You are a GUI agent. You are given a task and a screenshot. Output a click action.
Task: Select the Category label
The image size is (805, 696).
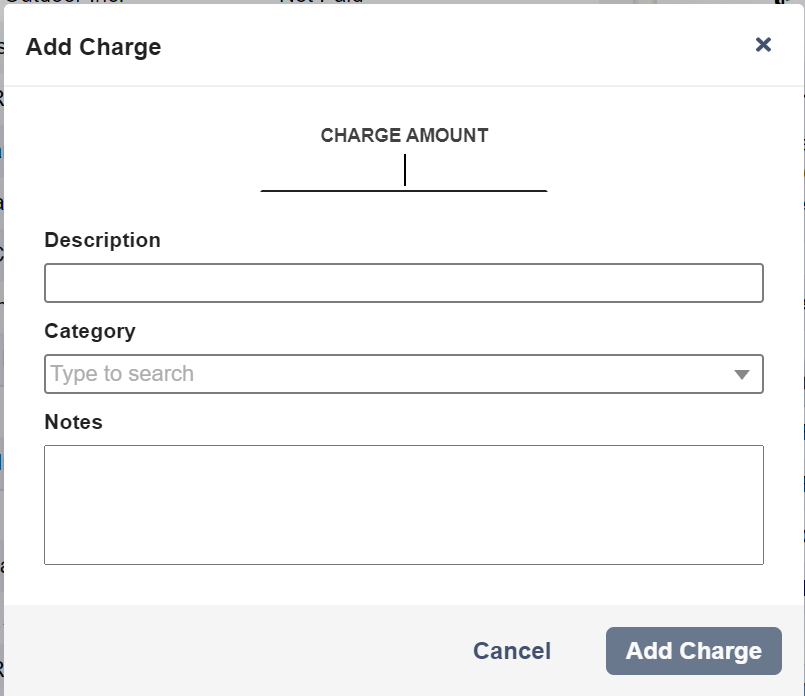coord(90,332)
